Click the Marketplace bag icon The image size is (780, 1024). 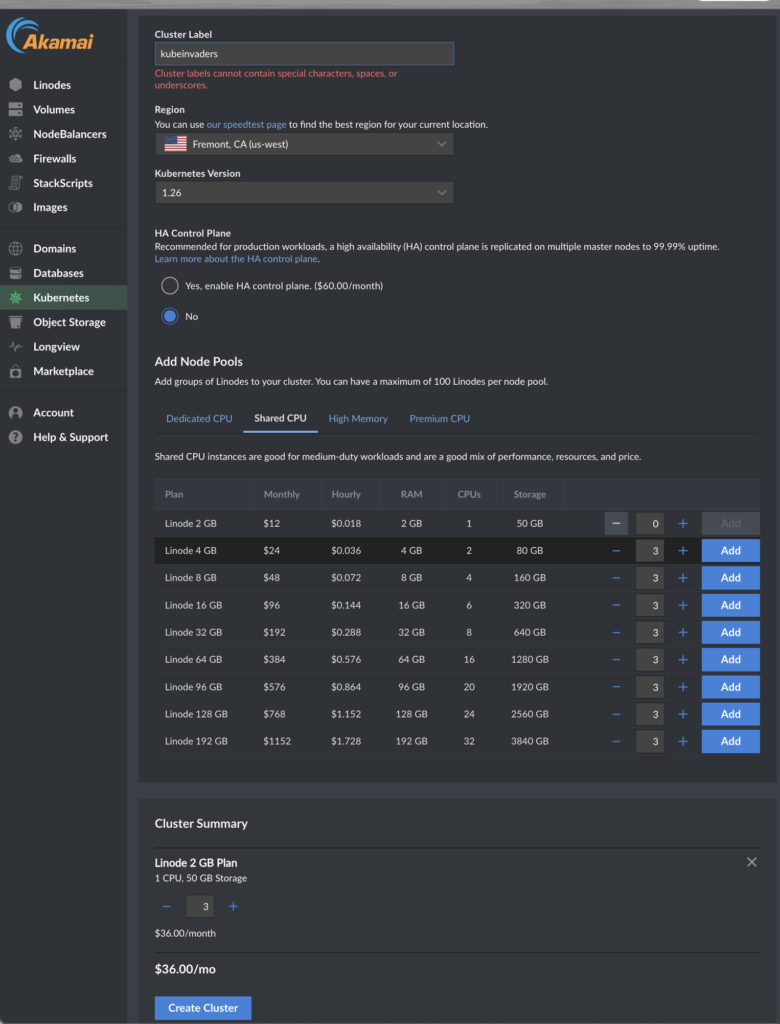click(x=16, y=371)
